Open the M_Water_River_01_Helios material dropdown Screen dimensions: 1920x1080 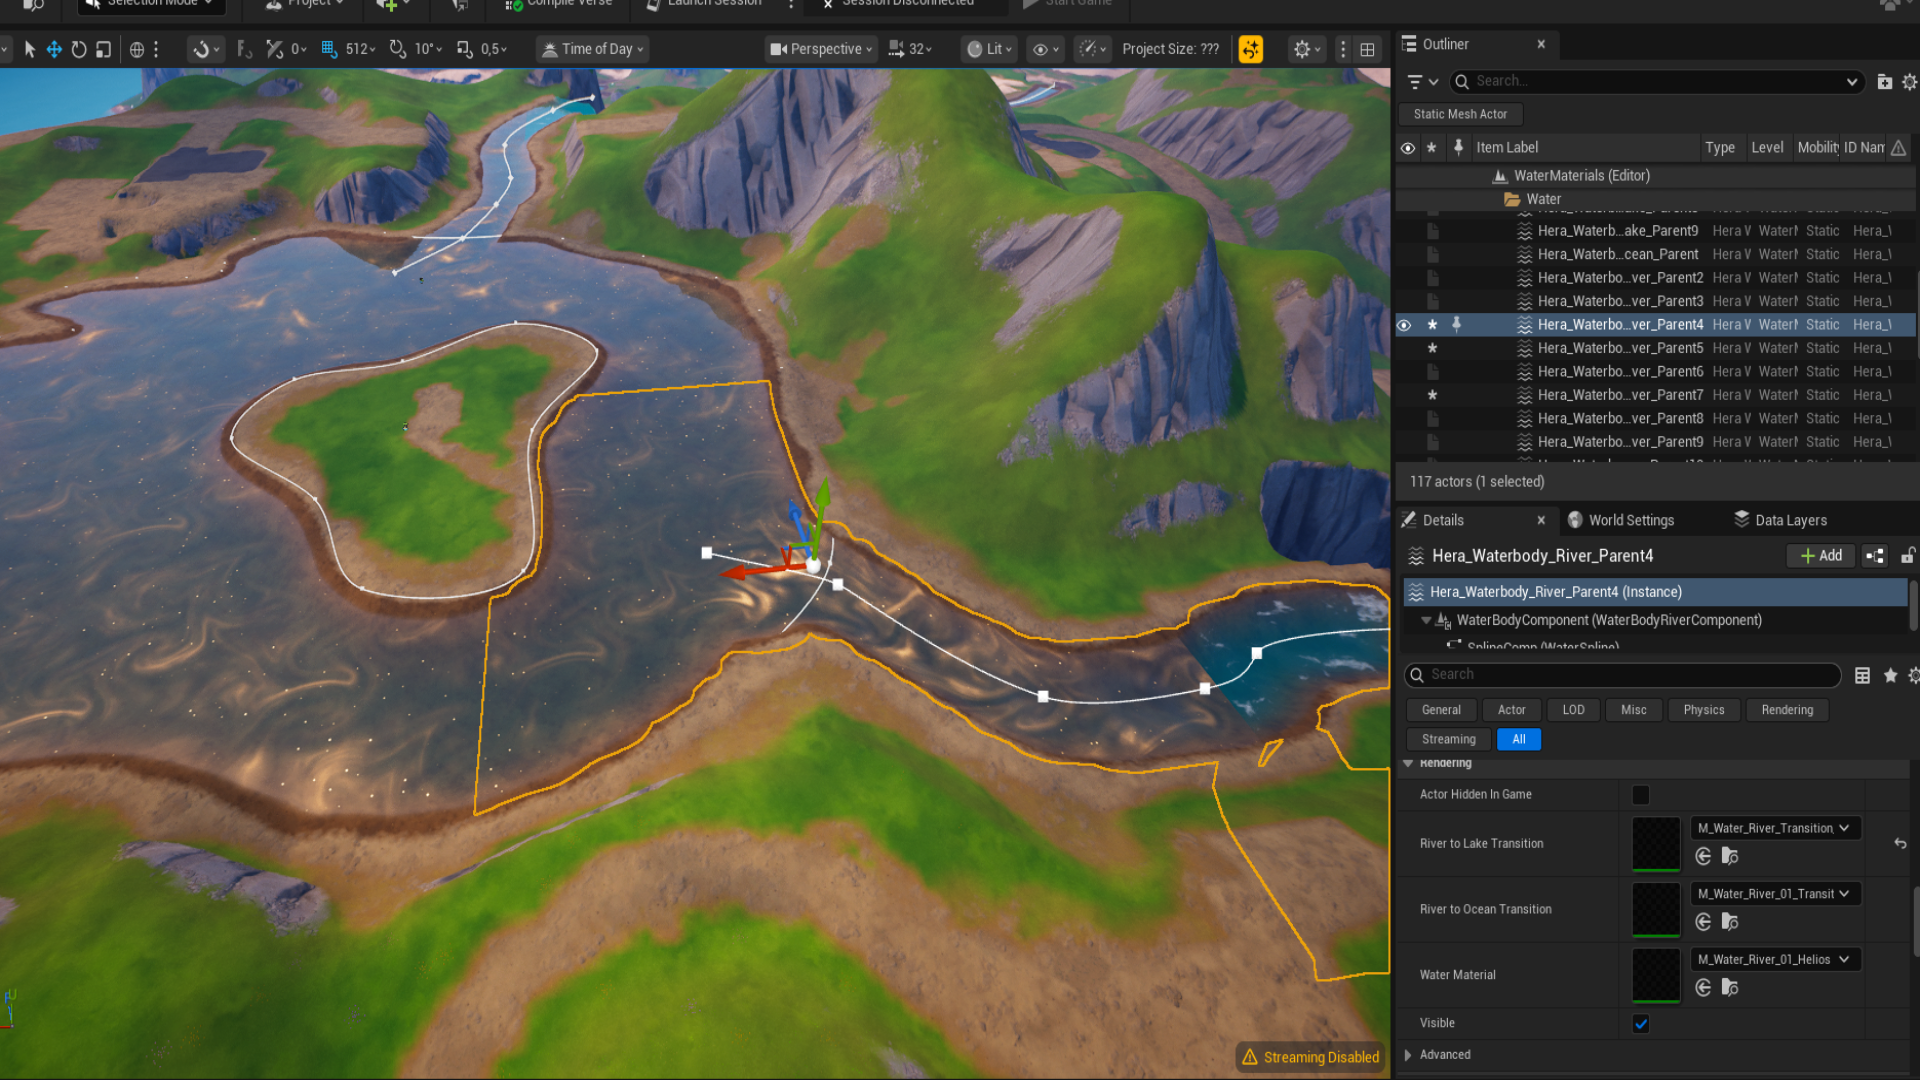pos(1775,959)
